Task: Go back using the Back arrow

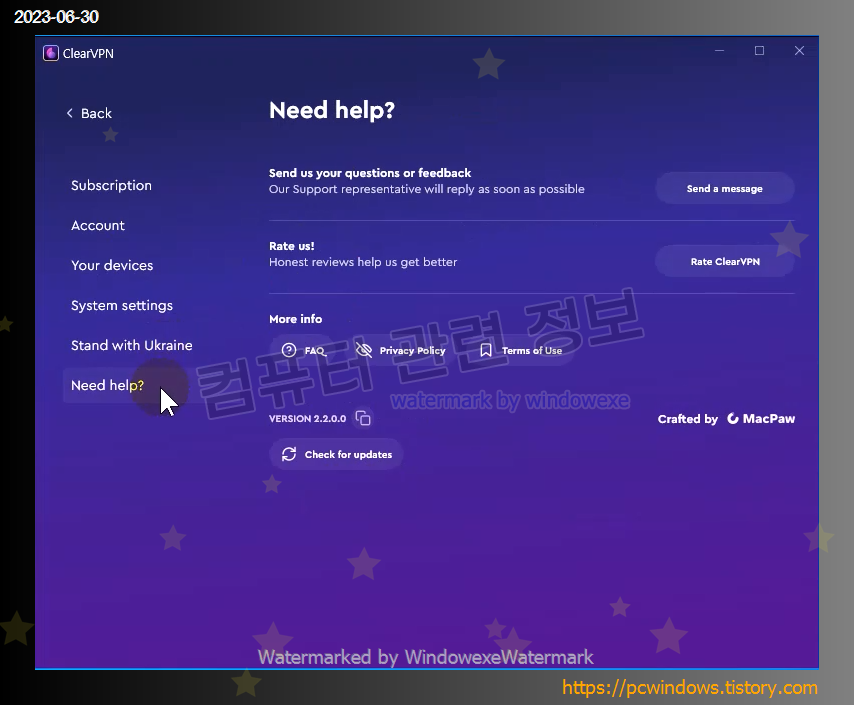Action: click(70, 113)
